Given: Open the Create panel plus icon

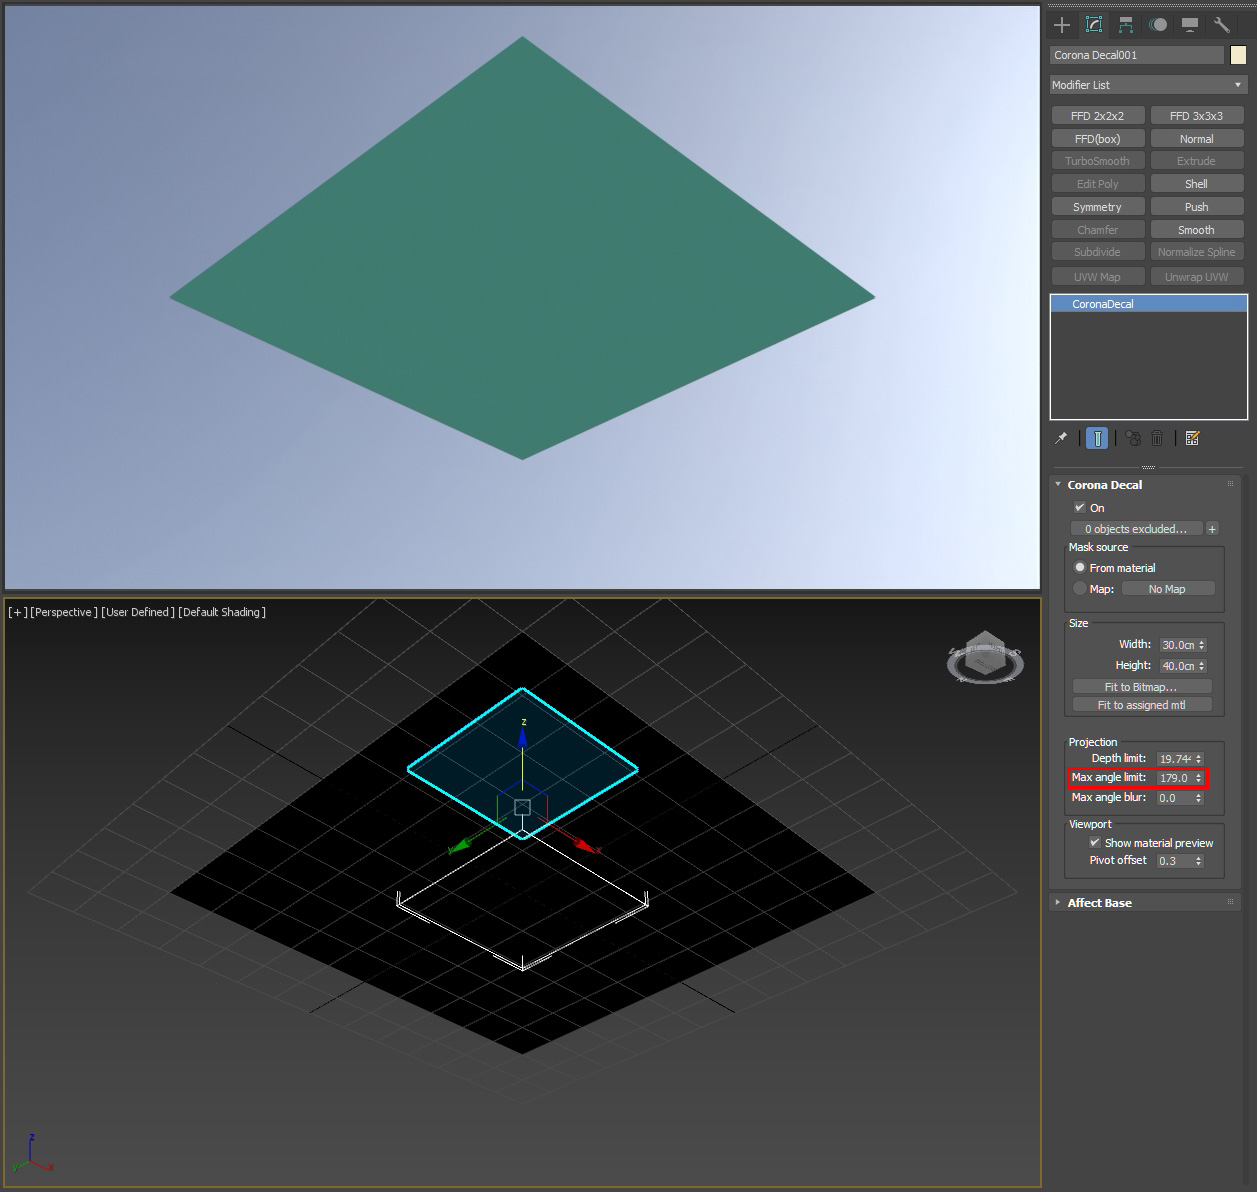Looking at the screenshot, I should (1062, 25).
